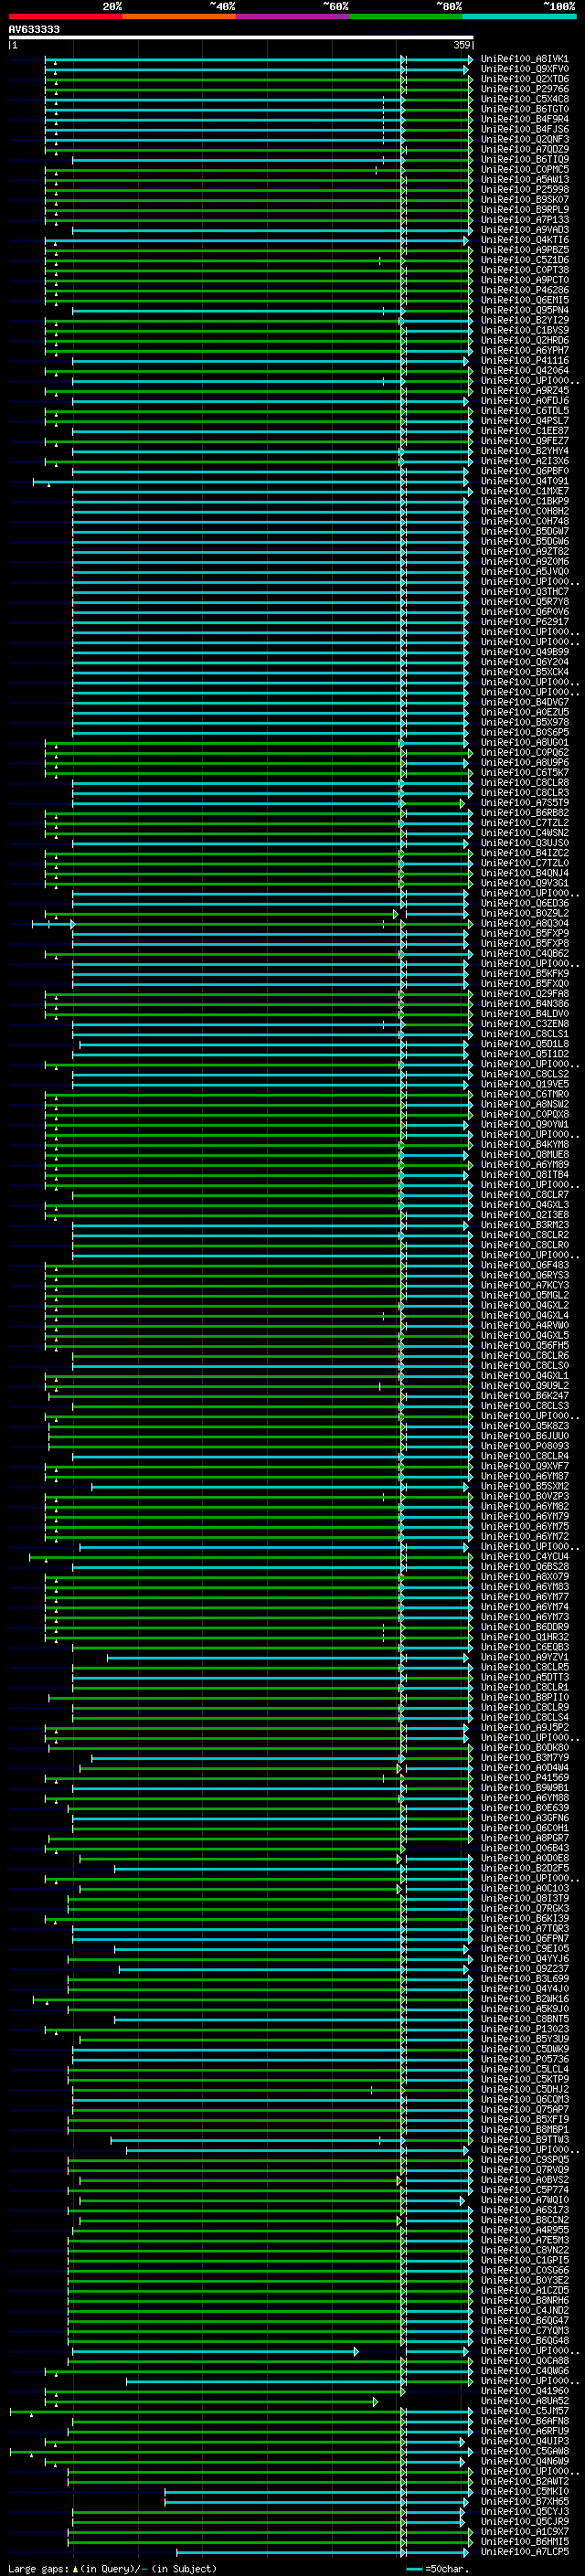The width and height of the screenshot is (585, 2576).
Task: Select the UniRef100_P25998 label
Action: tap(524, 190)
